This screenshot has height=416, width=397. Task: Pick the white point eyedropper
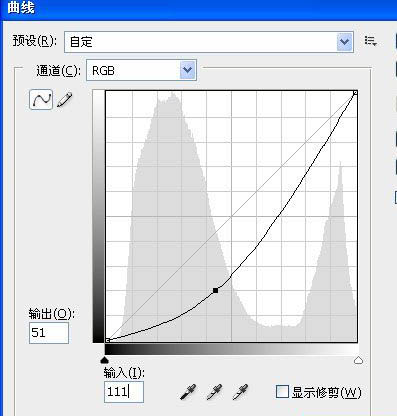(240, 392)
